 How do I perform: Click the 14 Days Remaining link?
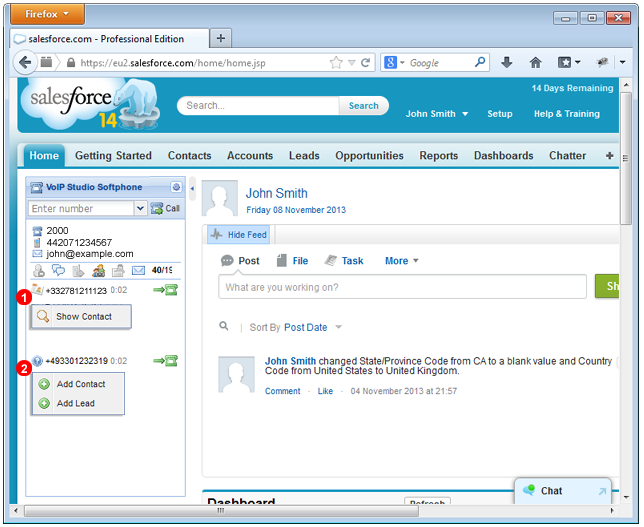click(x=572, y=88)
